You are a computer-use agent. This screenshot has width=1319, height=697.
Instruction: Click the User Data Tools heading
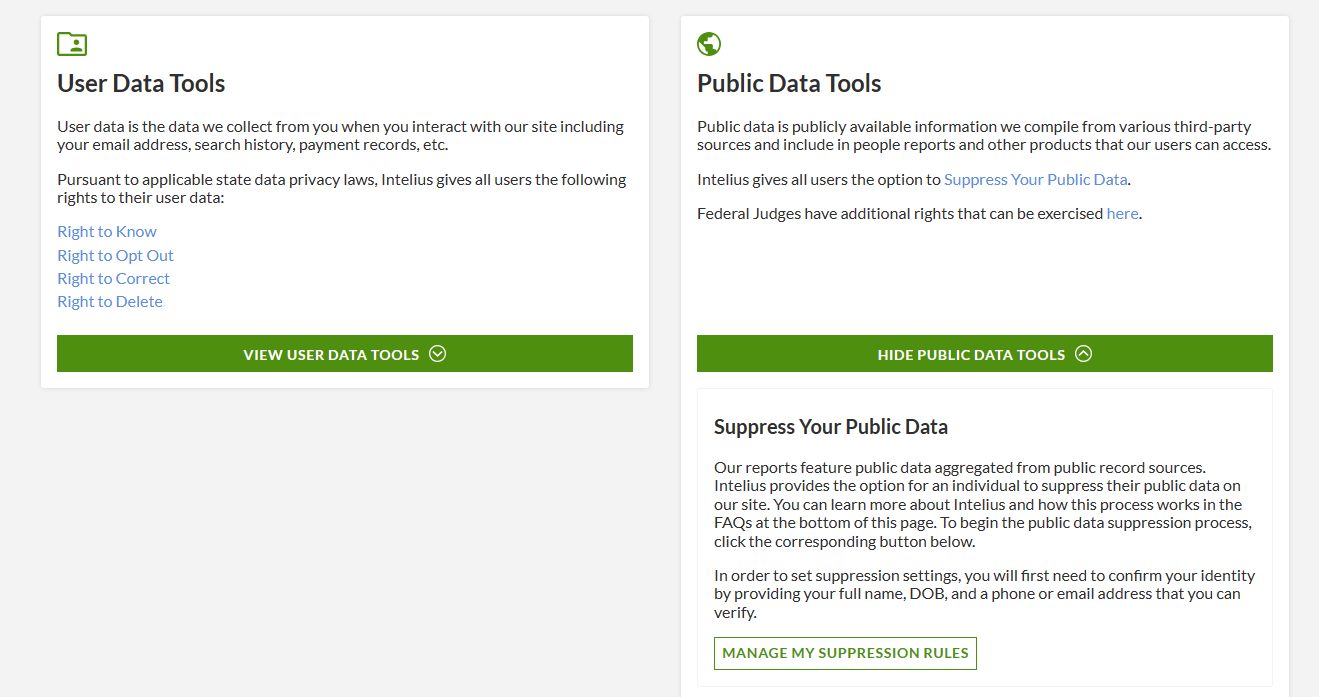(141, 84)
